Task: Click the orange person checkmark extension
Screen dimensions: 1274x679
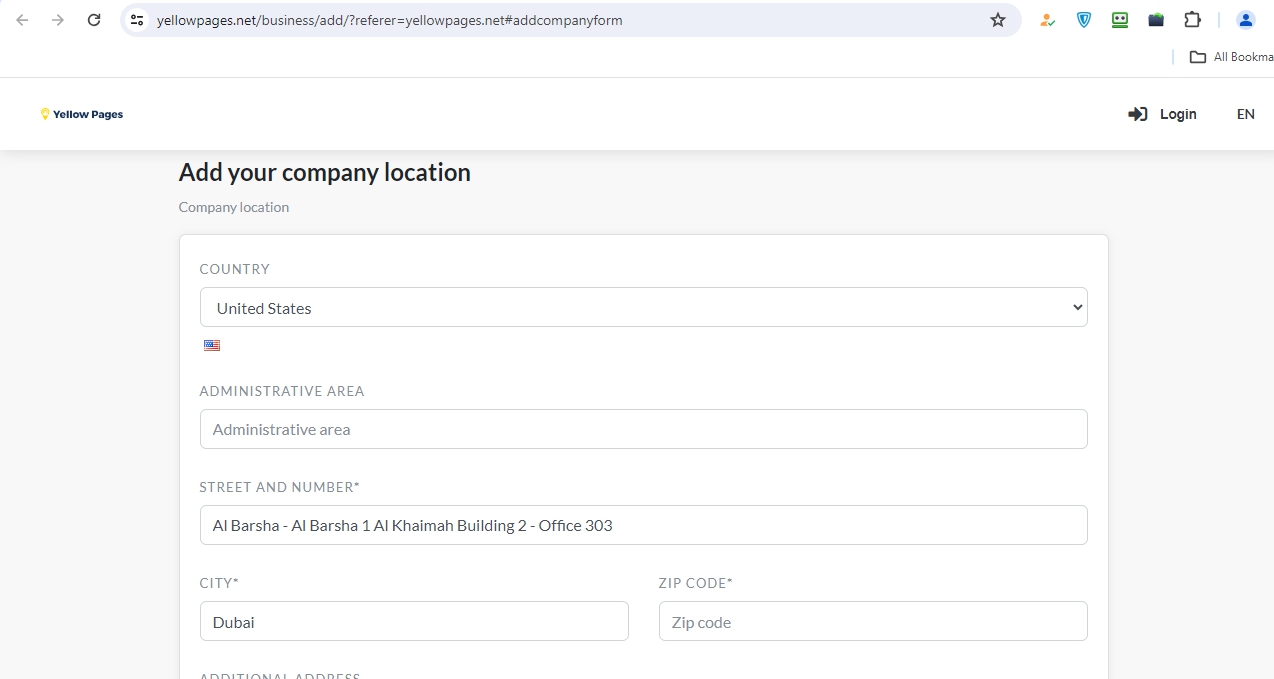Action: [x=1047, y=20]
